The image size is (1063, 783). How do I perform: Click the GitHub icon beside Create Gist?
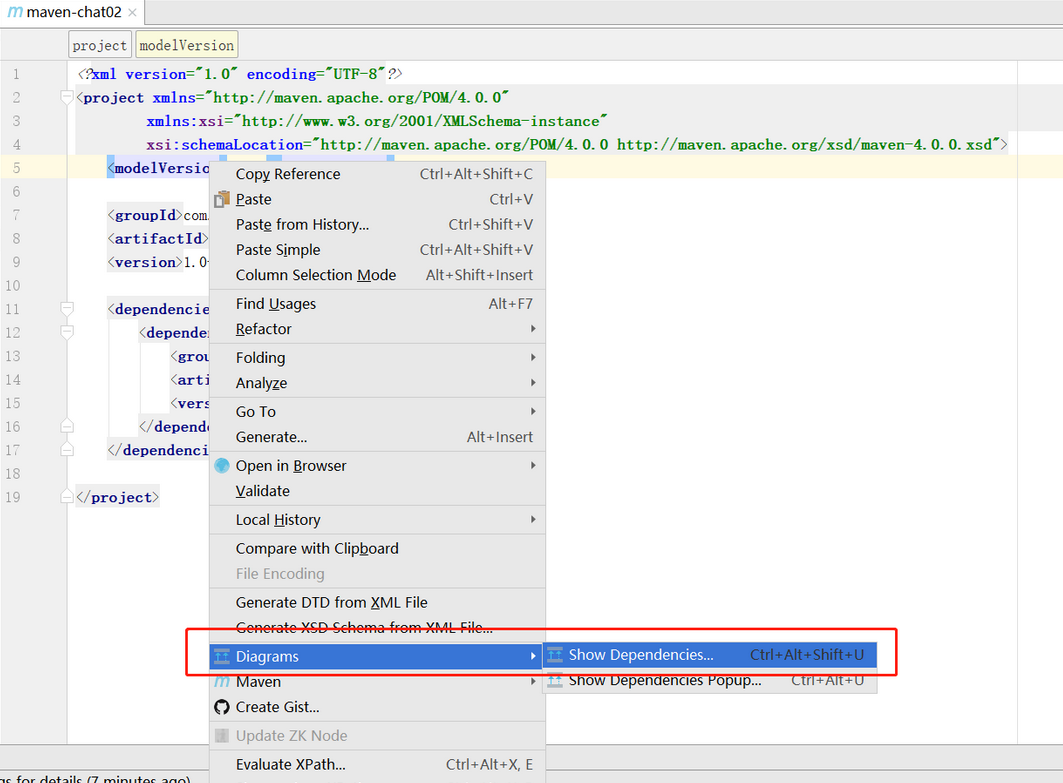pyautogui.click(x=222, y=707)
